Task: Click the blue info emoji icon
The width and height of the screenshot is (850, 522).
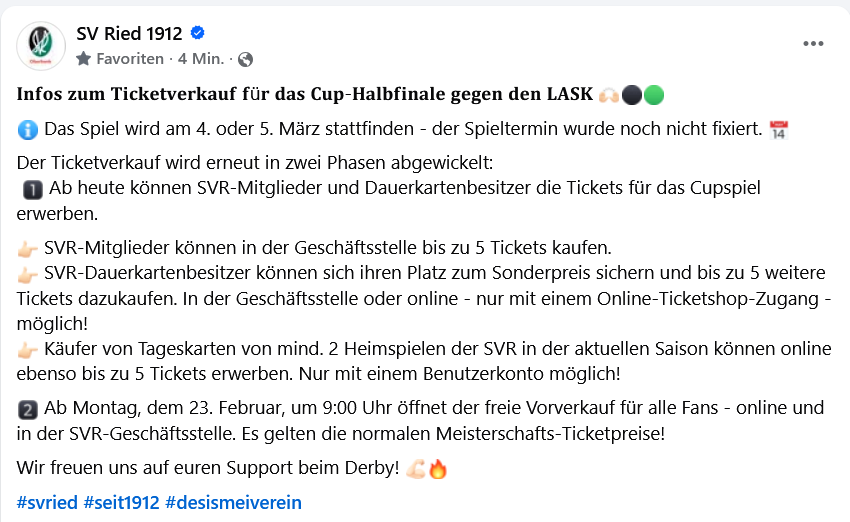Action: click(28, 130)
